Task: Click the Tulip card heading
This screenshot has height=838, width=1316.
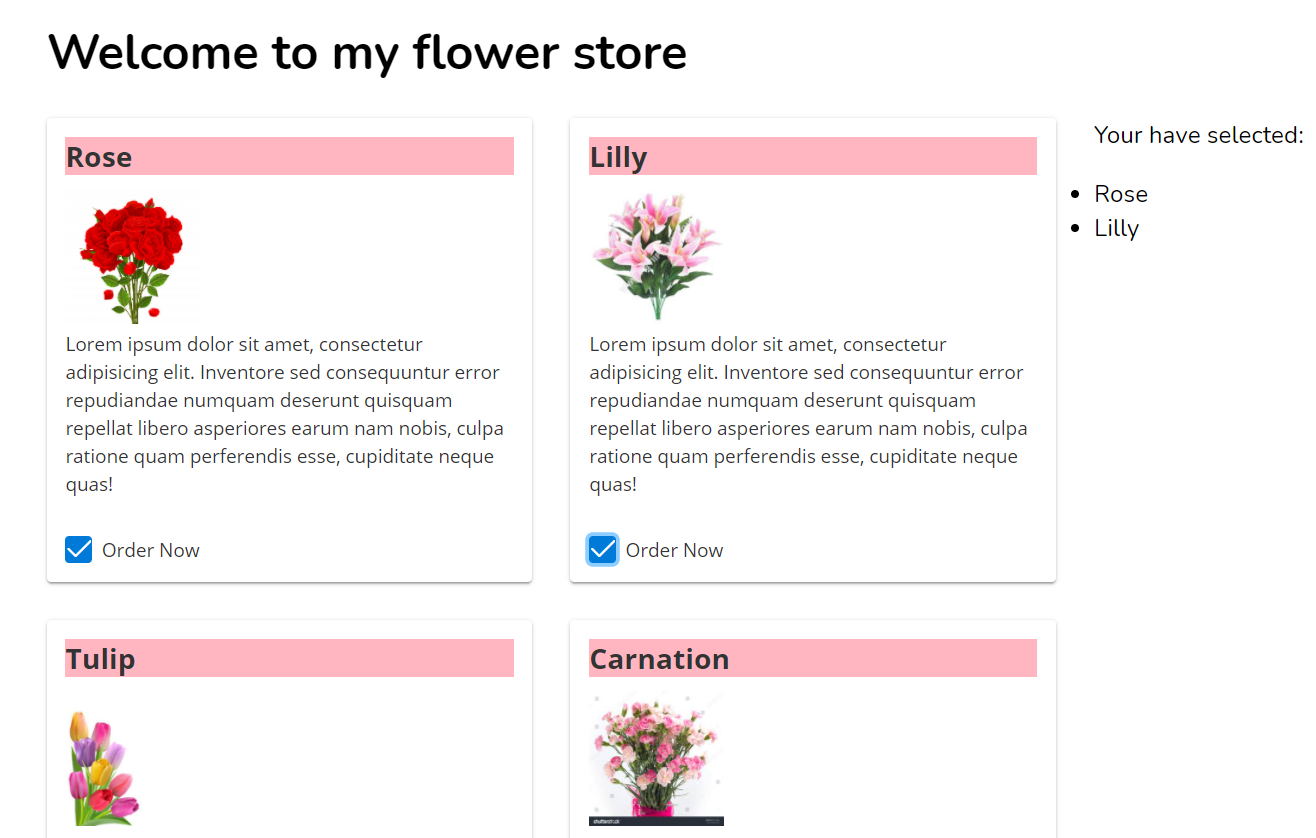Action: (x=101, y=659)
